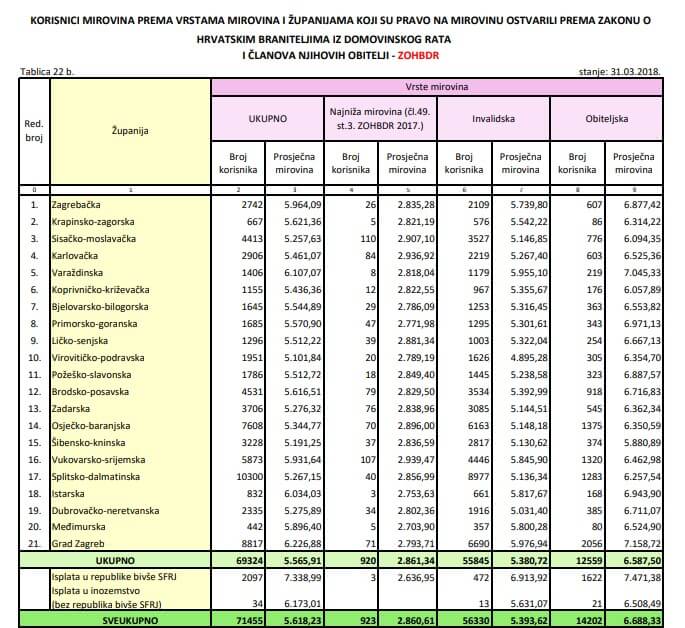Select the Tablica 22 b. caption
The image size is (685, 628).
tap(49, 72)
